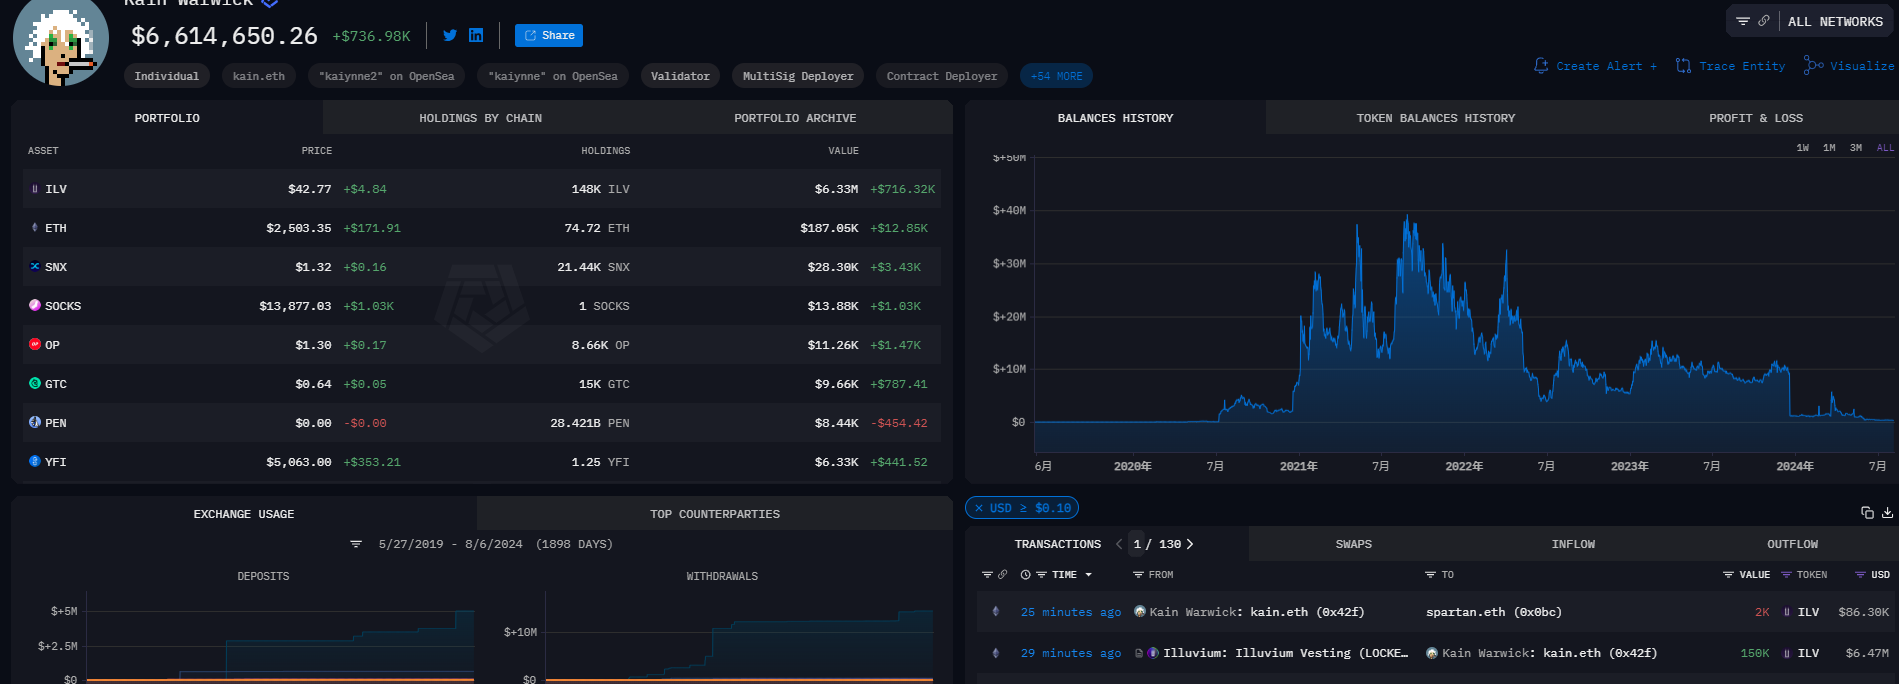
Task: Remove the USD ≥ $0.10 filter
Action: click(x=979, y=508)
